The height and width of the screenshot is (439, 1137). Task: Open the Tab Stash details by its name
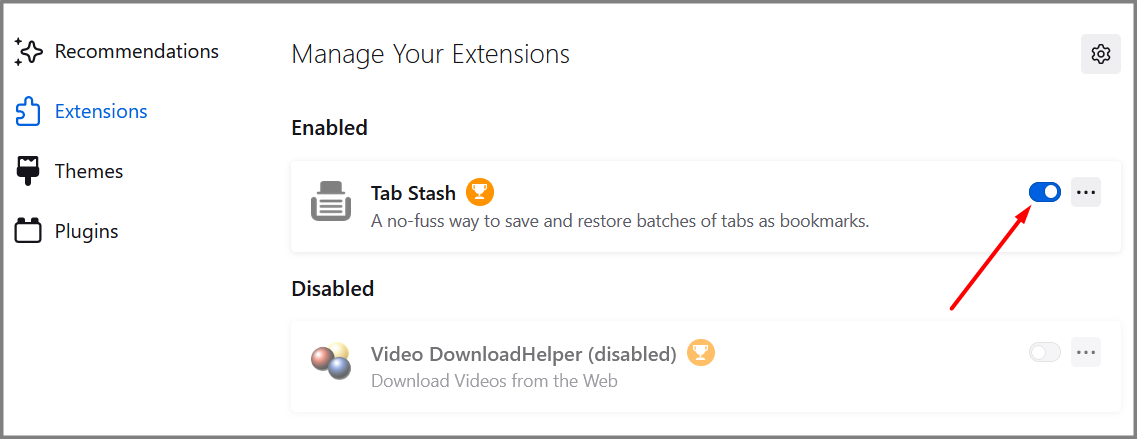click(413, 193)
